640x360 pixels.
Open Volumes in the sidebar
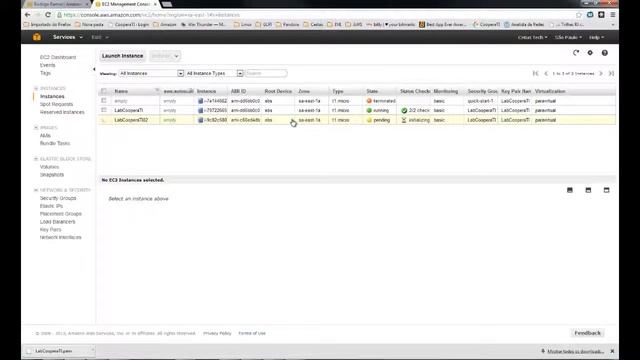click(x=49, y=167)
